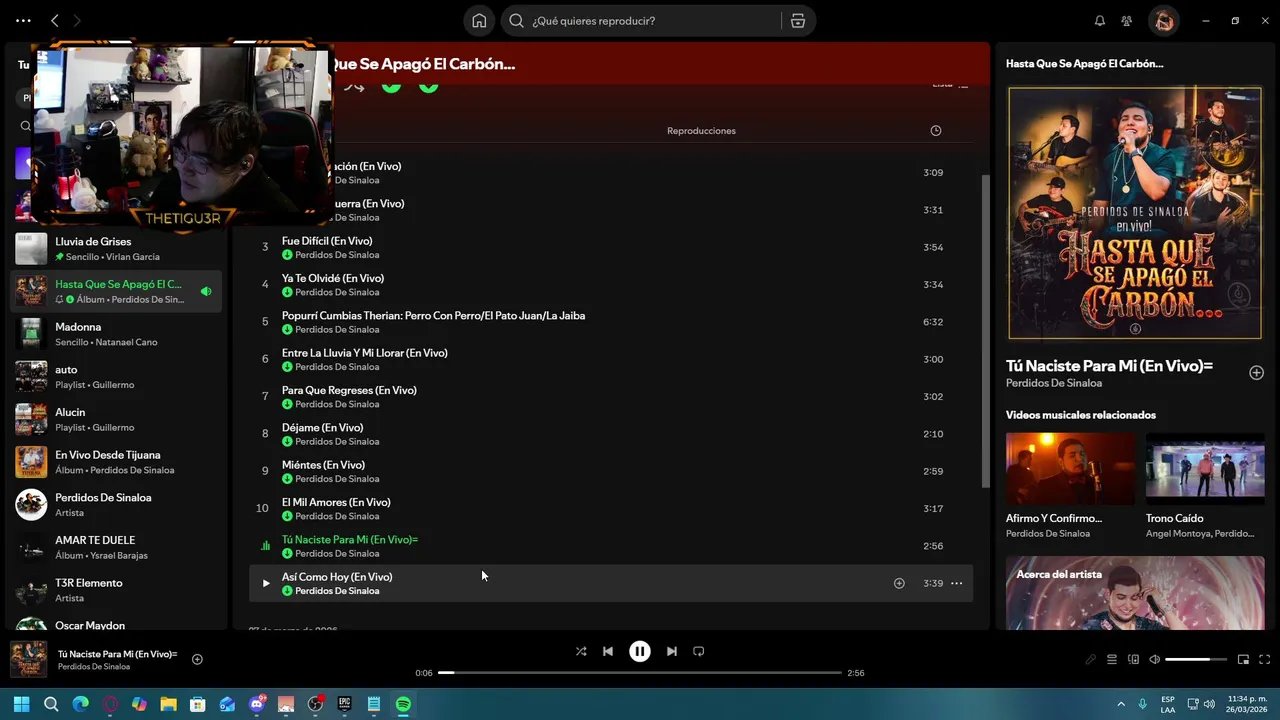Open the auto playlist
Image resolution: width=1280 pixels, height=720 pixels.
point(116,377)
